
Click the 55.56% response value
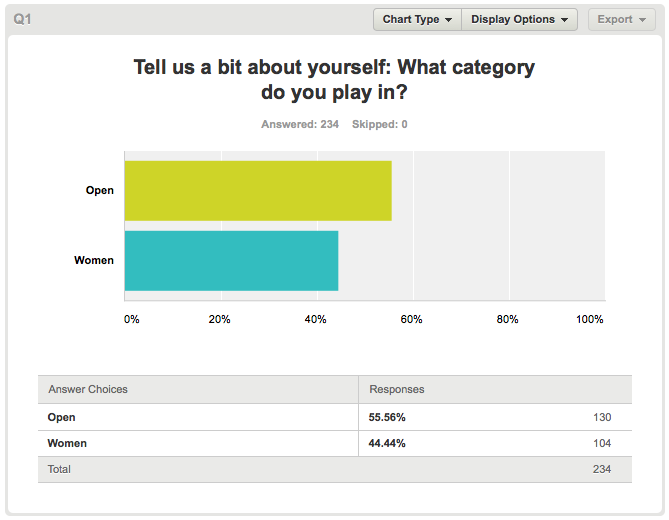[x=387, y=417]
